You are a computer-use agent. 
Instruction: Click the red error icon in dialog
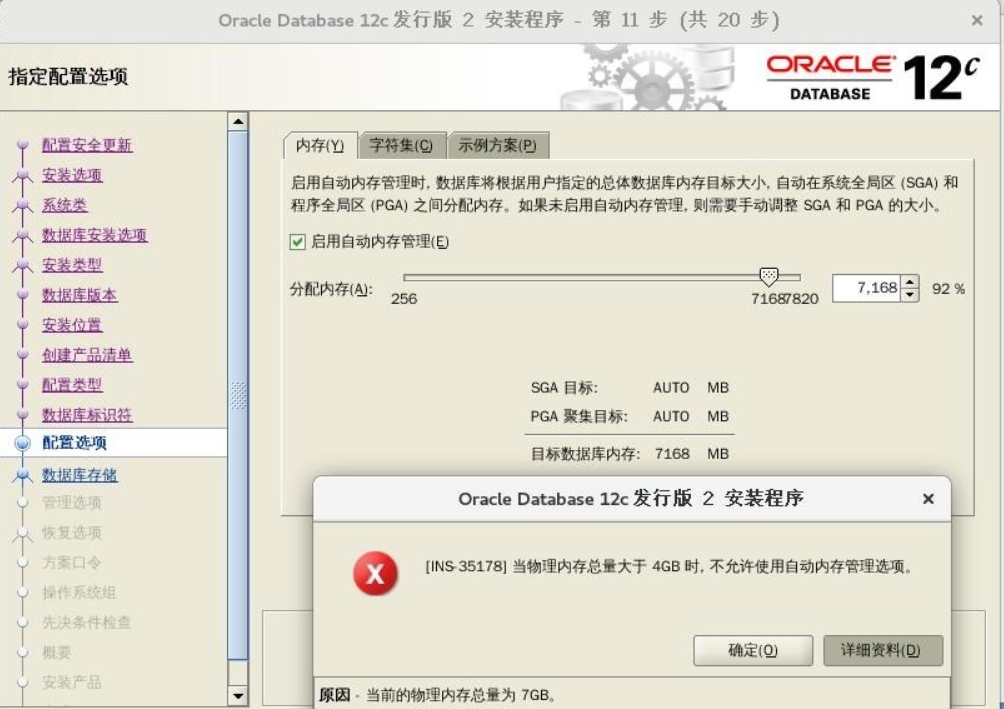coord(375,573)
